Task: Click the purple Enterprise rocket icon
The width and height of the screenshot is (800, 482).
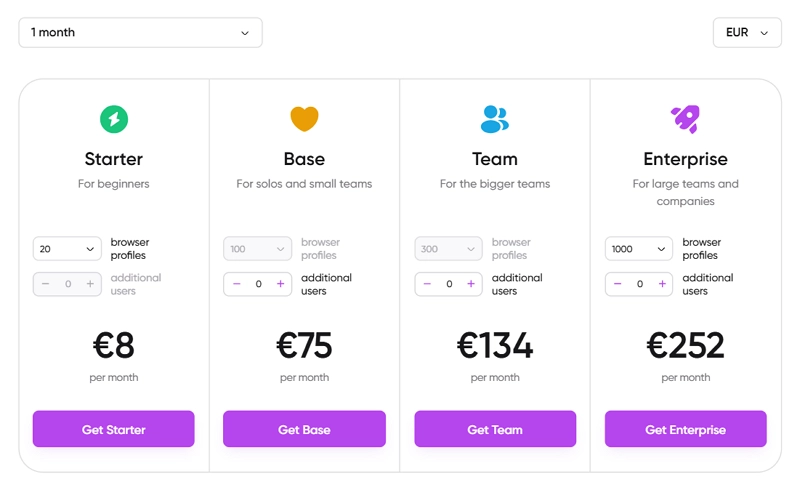Action: click(x=685, y=119)
